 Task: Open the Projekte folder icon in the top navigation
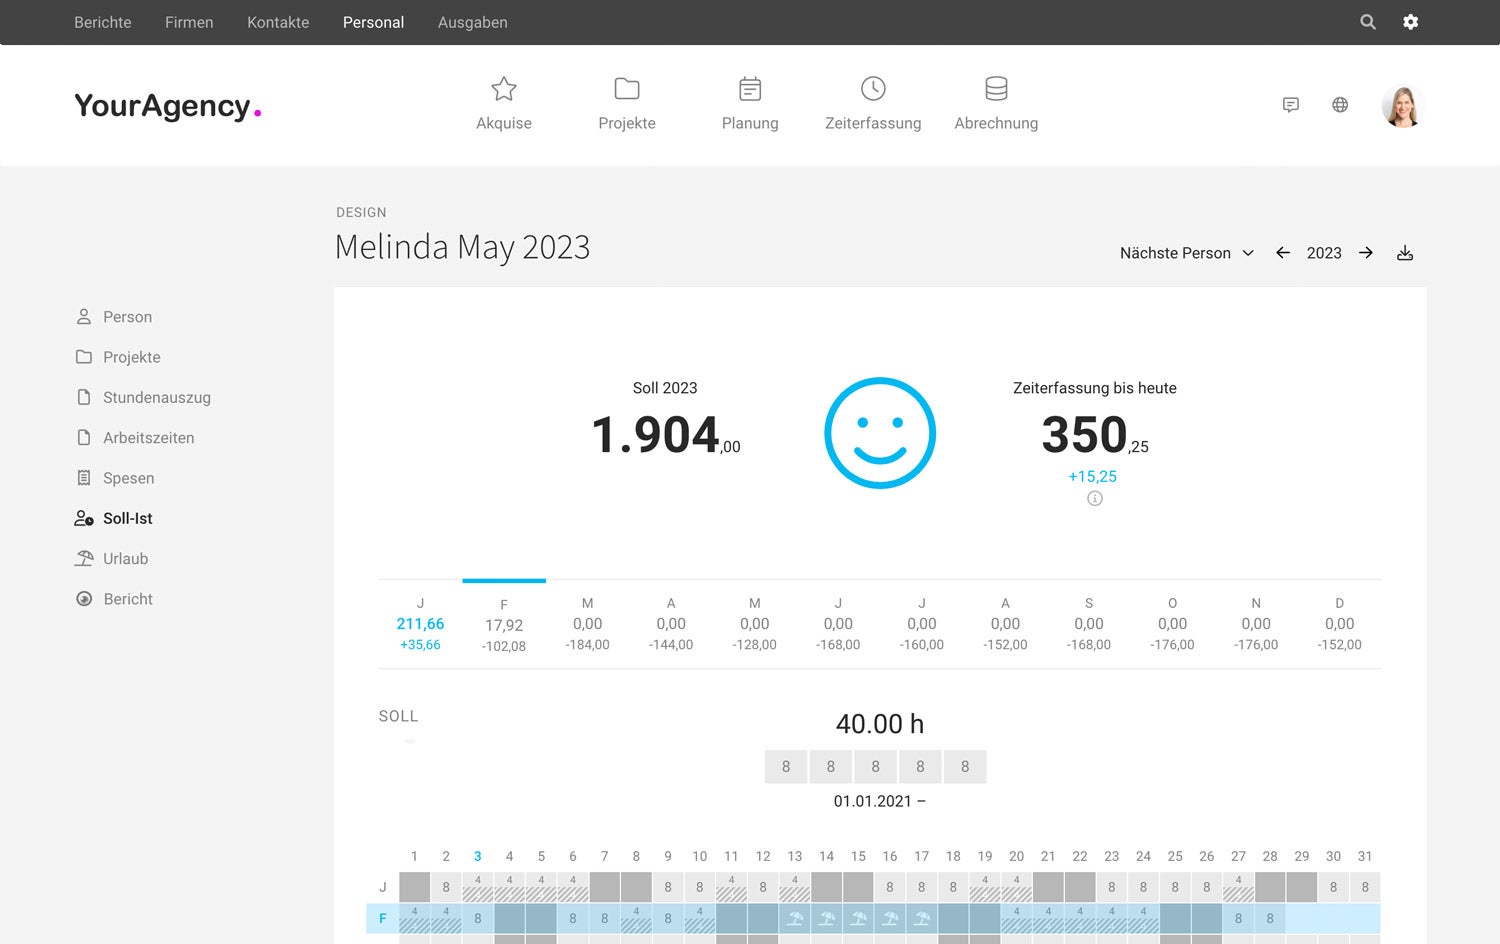[x=627, y=89]
